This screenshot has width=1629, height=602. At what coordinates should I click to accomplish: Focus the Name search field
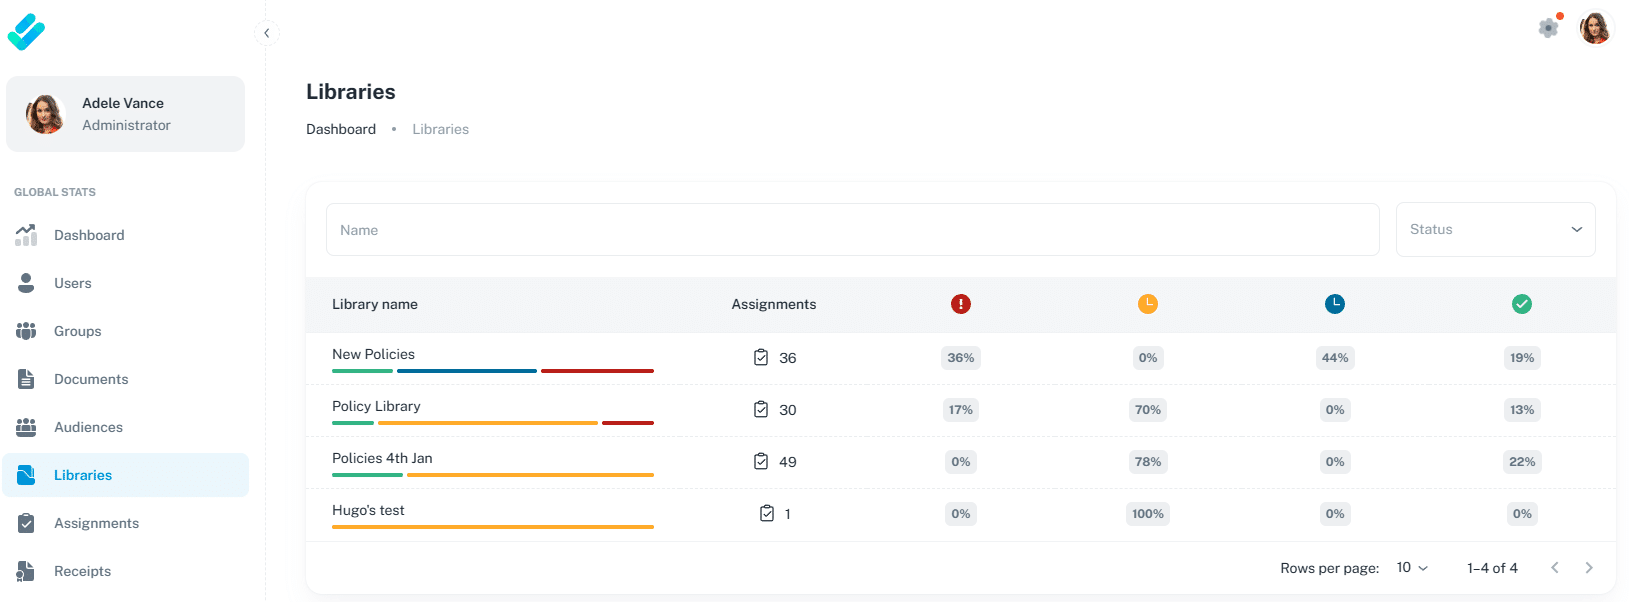click(852, 230)
